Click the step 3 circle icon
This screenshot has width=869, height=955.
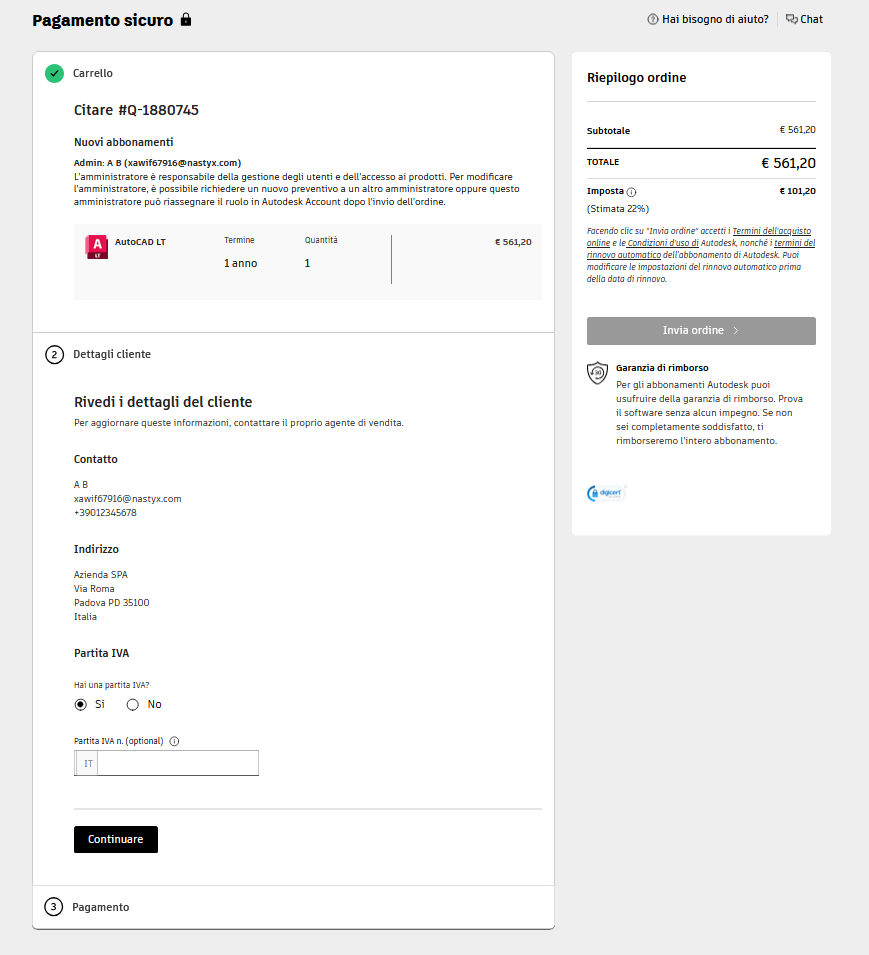(x=54, y=907)
